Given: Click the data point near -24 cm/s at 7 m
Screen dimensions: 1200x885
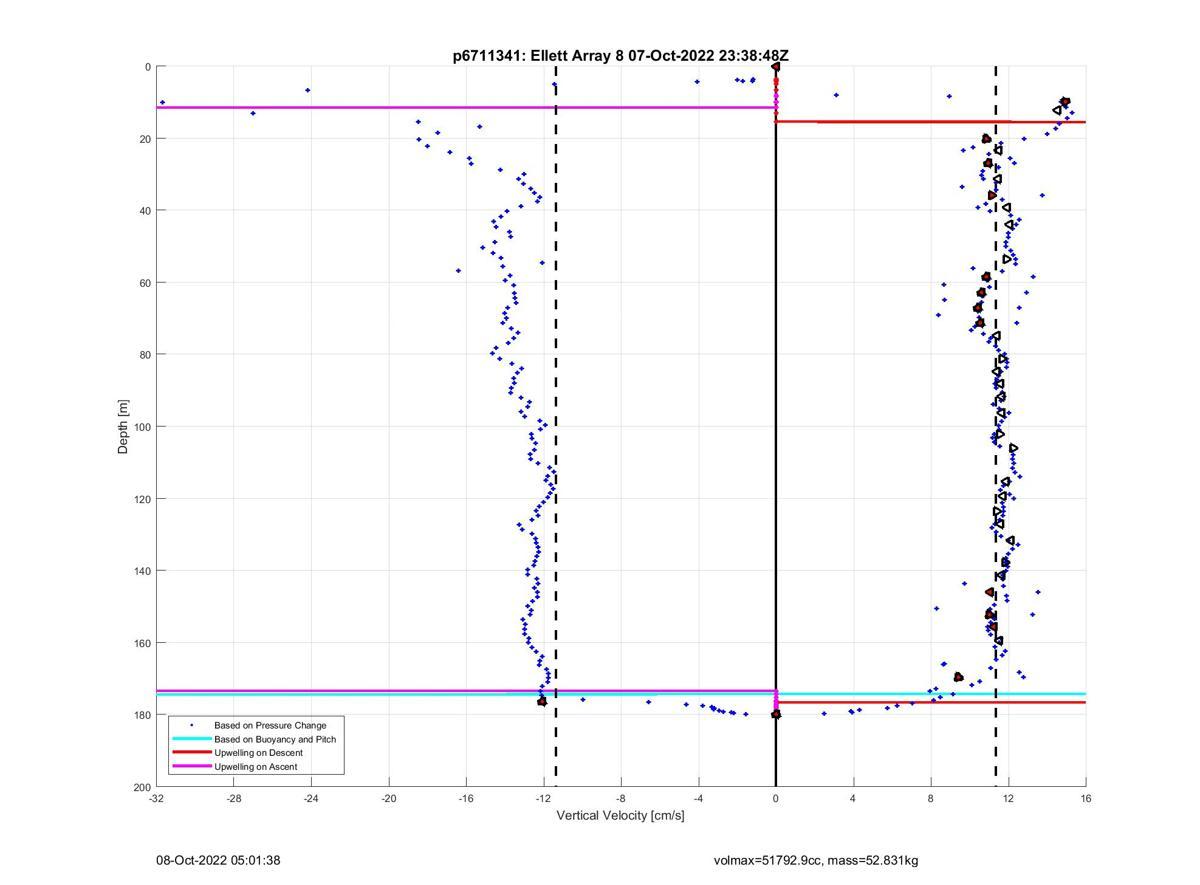Looking at the screenshot, I should pos(307,90).
